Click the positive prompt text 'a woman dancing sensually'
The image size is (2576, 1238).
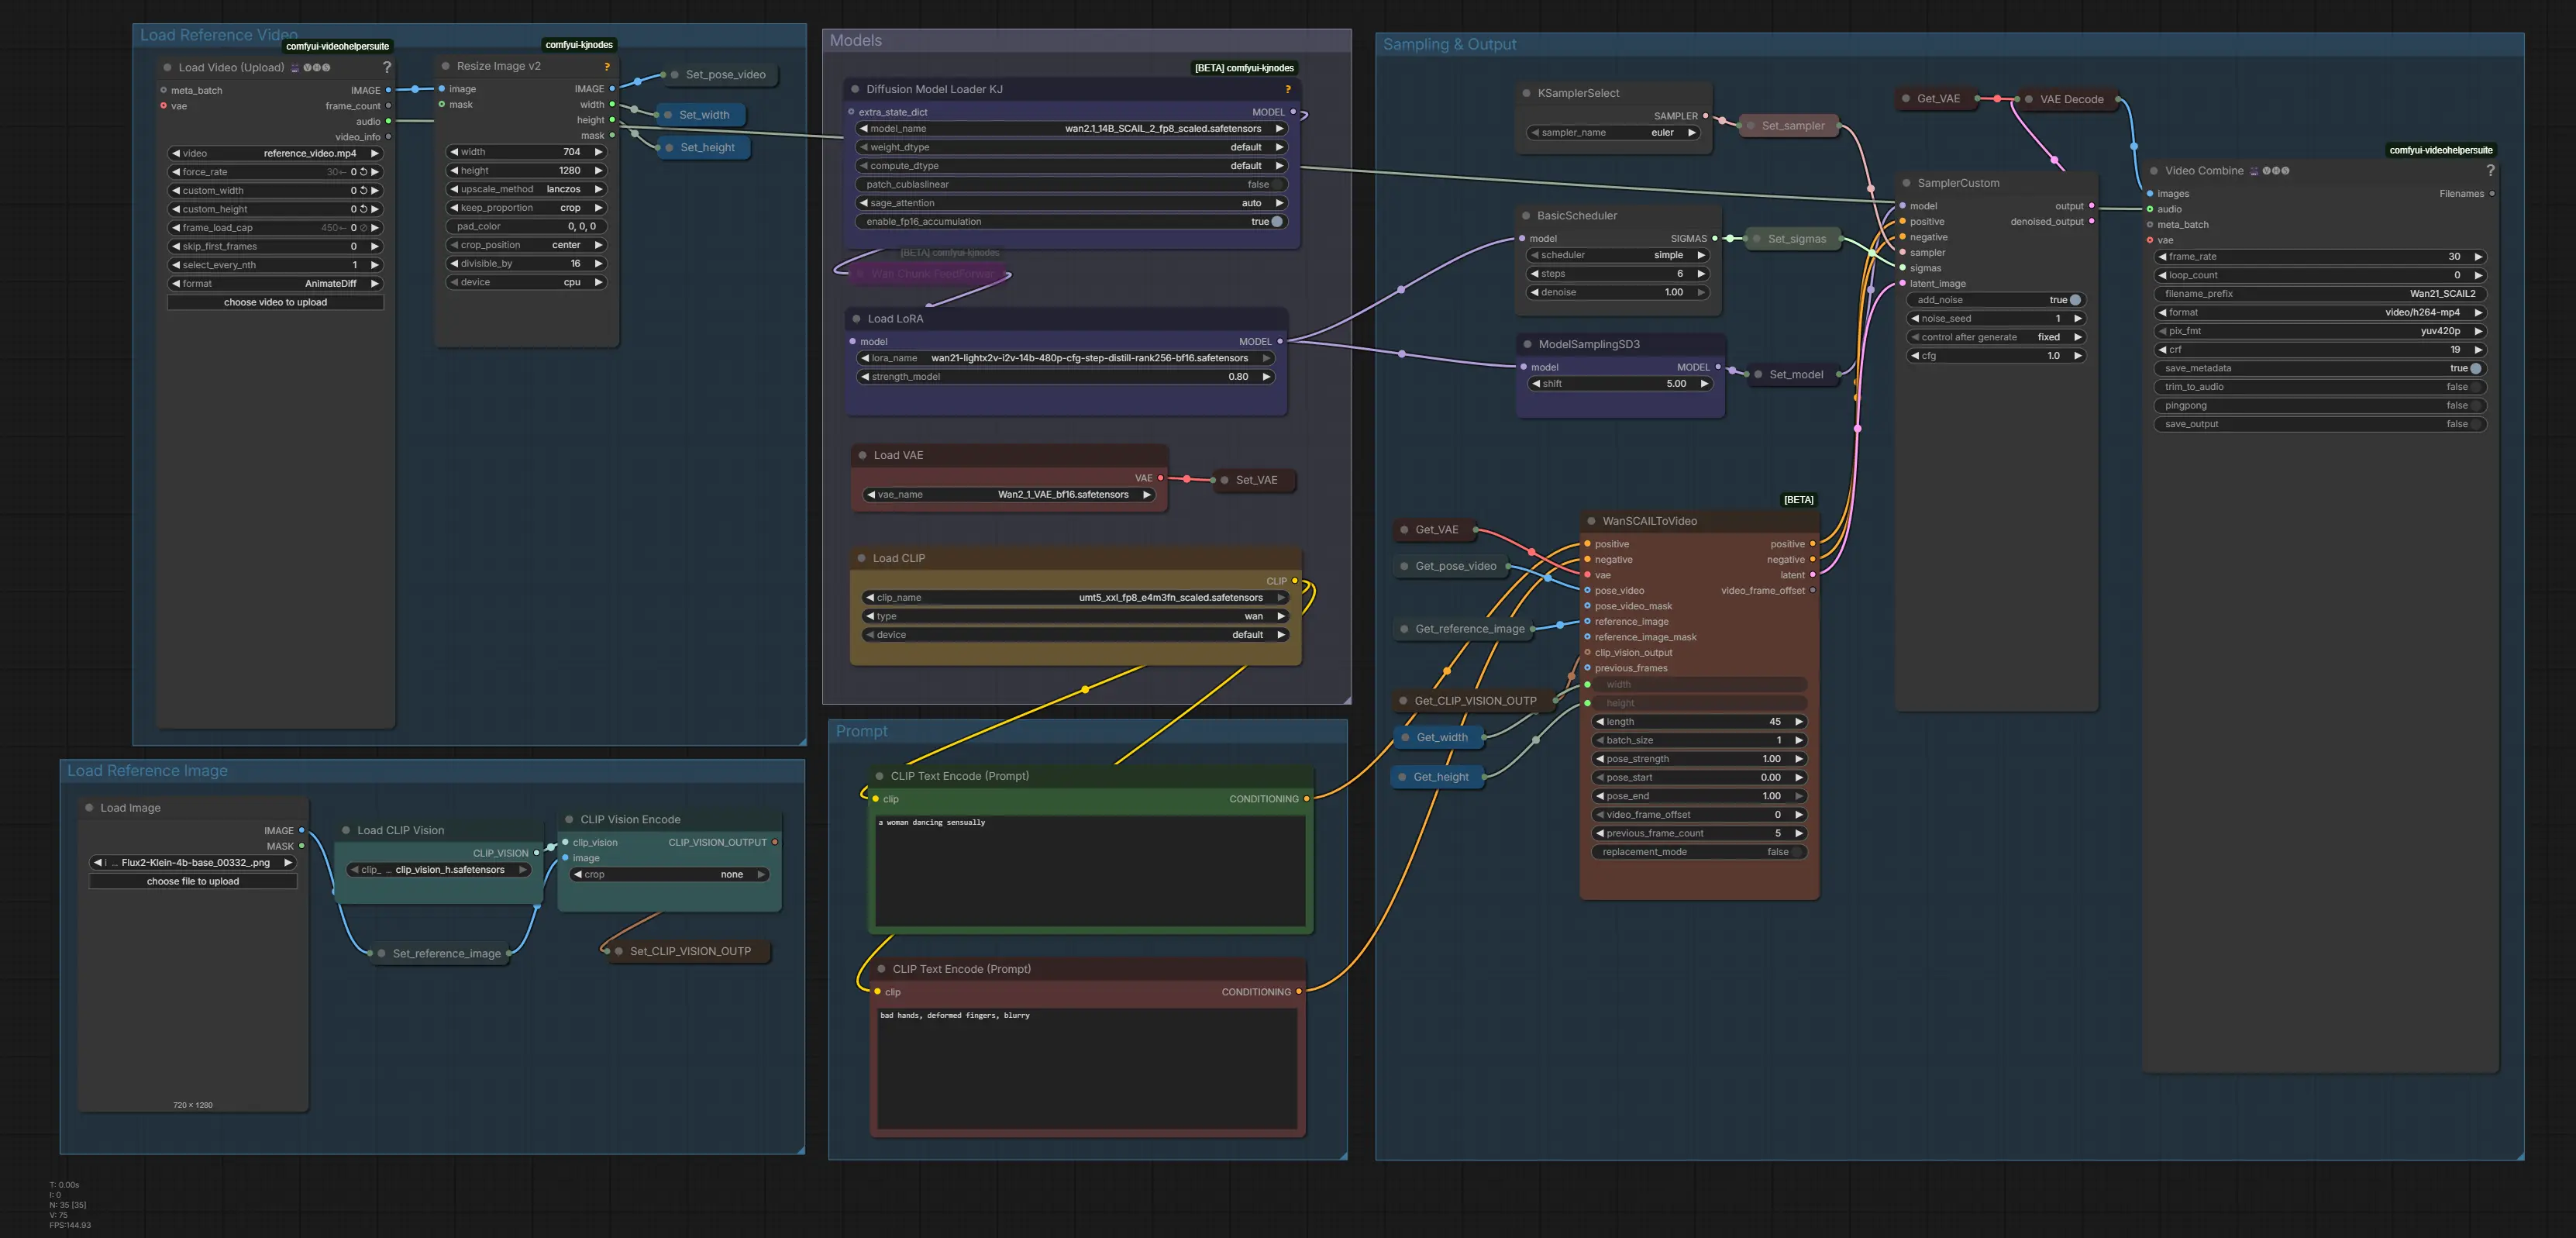931,823
